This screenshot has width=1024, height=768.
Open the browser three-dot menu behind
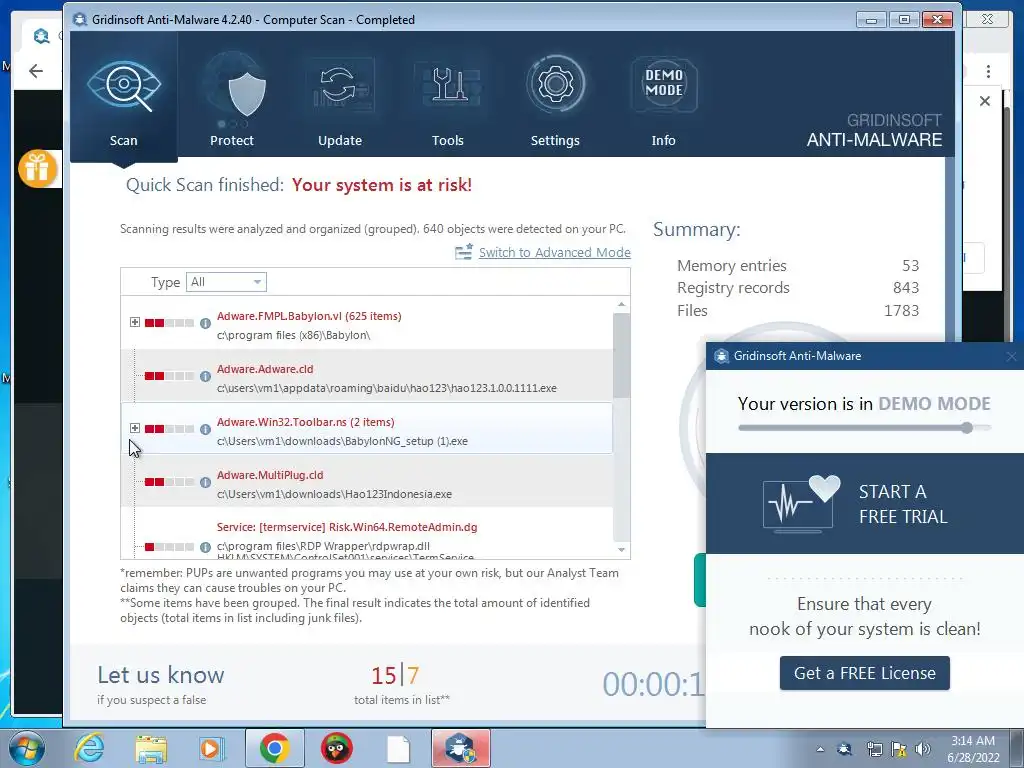(x=988, y=71)
